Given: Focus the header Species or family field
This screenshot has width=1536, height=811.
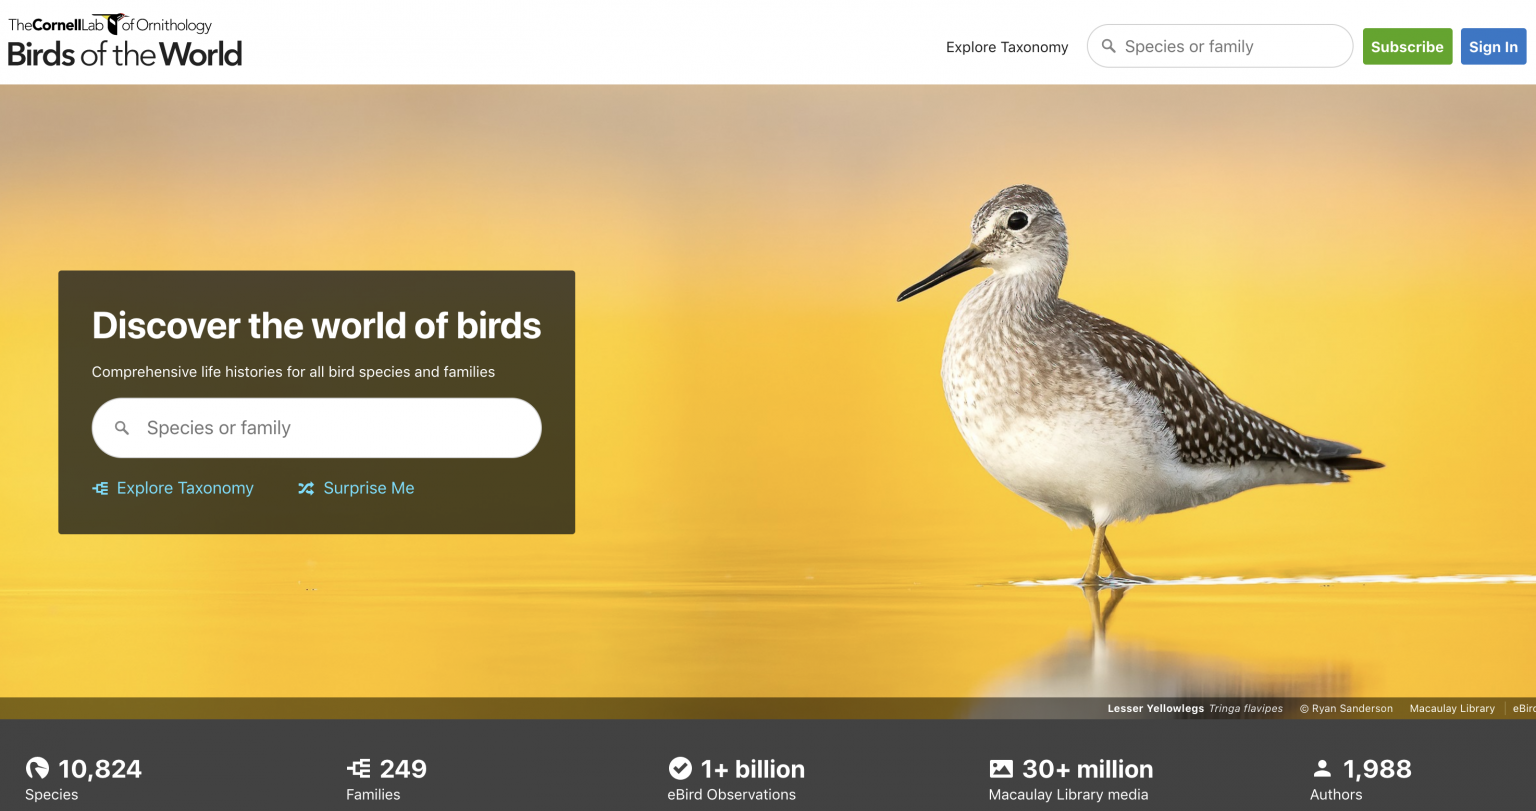Looking at the screenshot, I should [1220, 46].
